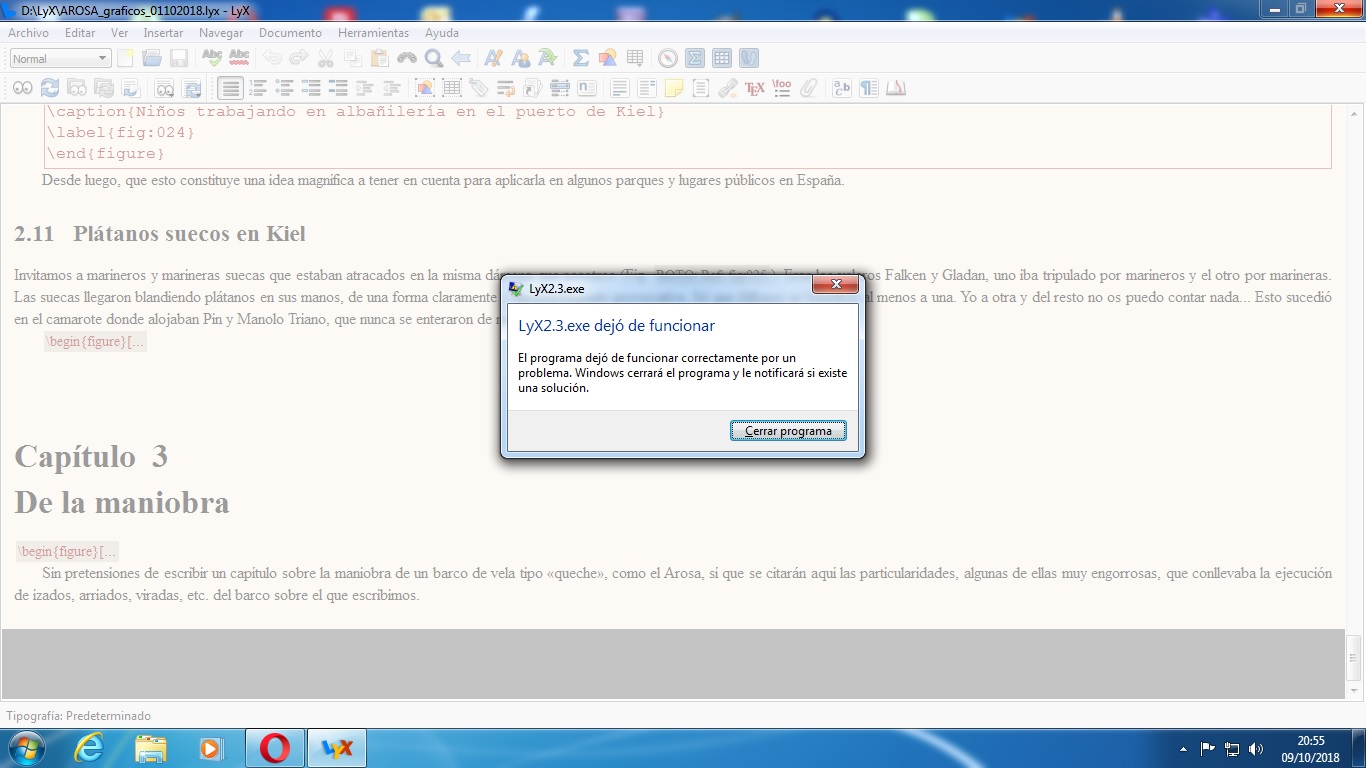Apply numbered list layout
The width and height of the screenshot is (1366, 768).
pyautogui.click(x=257, y=88)
